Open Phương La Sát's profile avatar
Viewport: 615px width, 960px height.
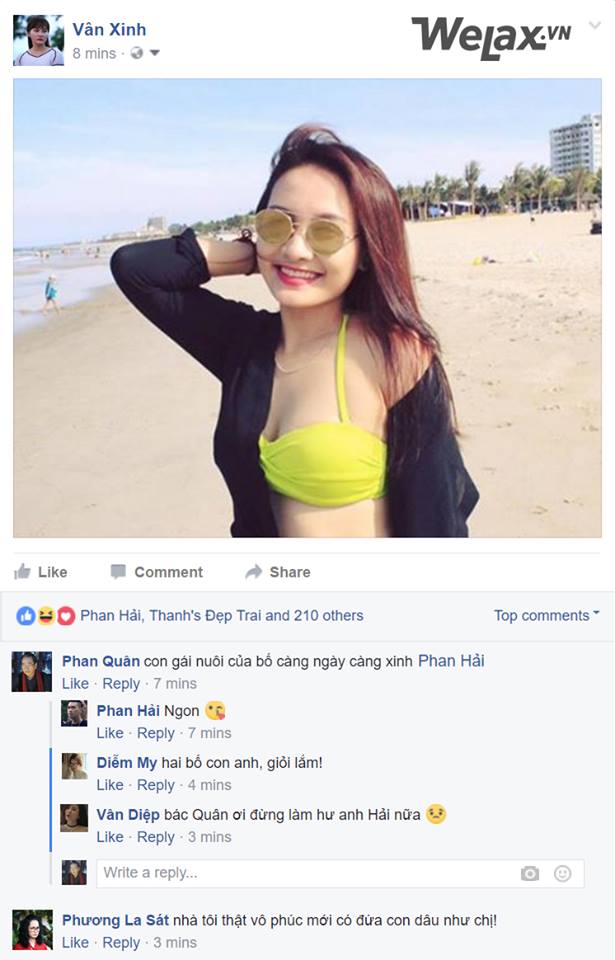(x=32, y=930)
